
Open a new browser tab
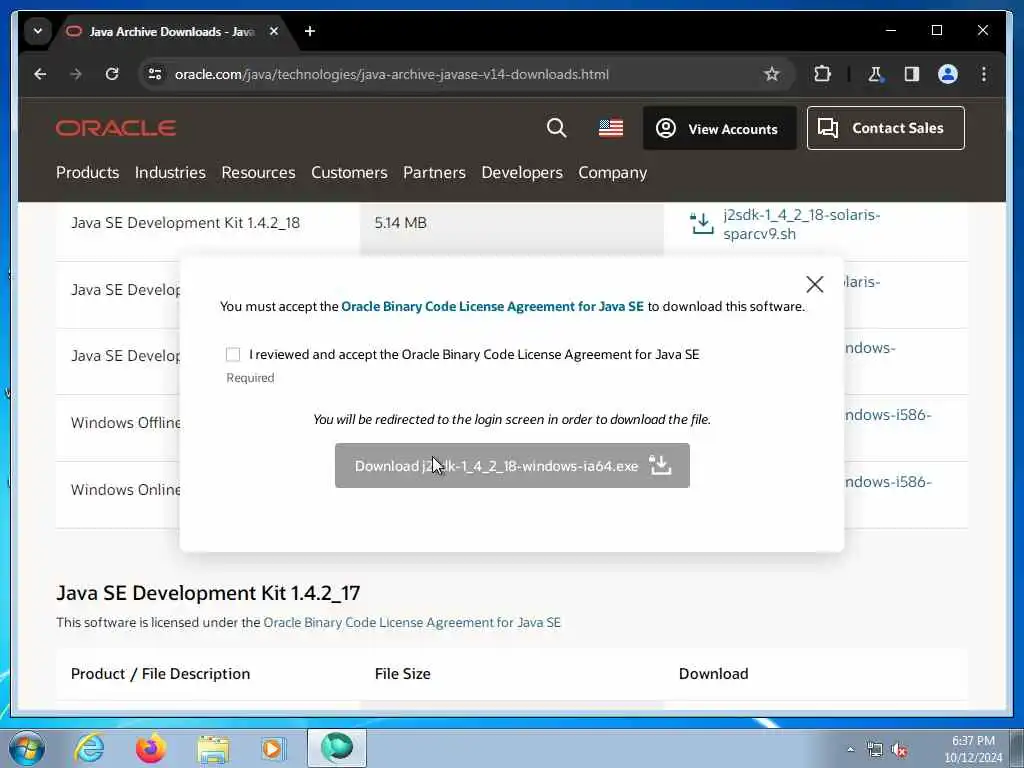tap(310, 31)
